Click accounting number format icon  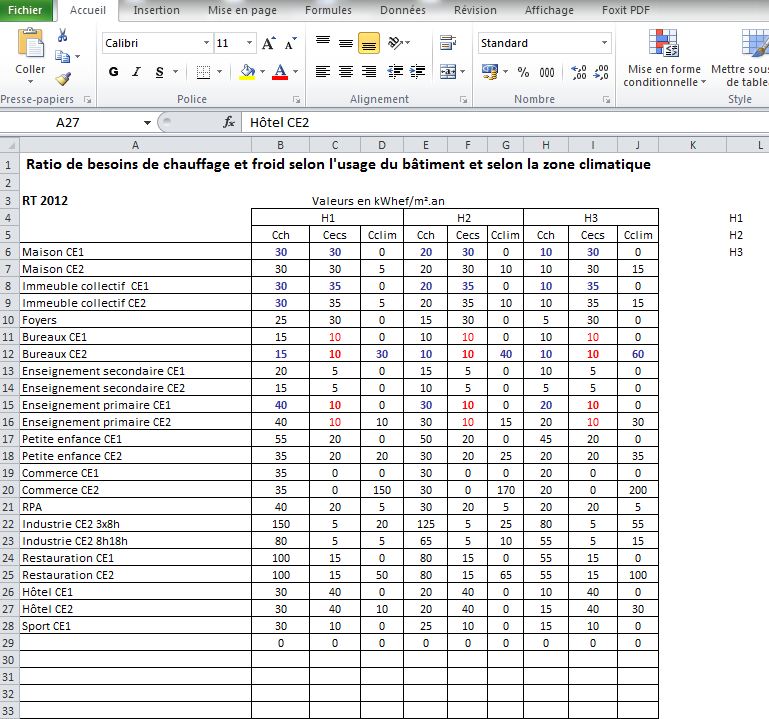tap(490, 72)
